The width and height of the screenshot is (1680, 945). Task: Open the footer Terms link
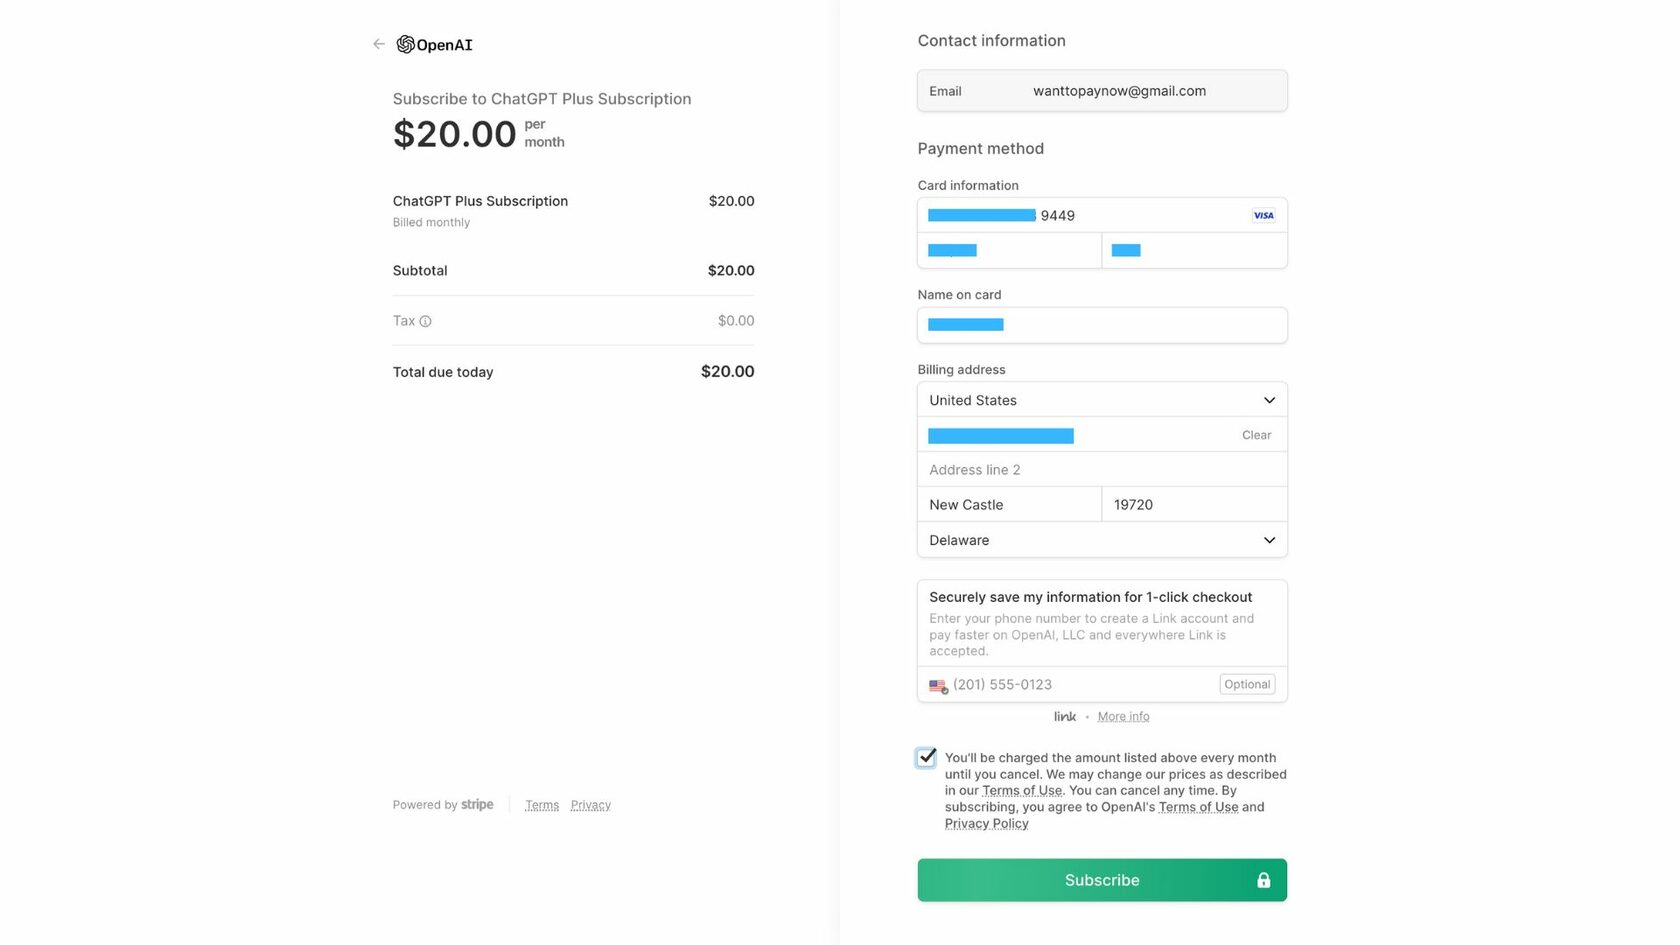coord(542,805)
